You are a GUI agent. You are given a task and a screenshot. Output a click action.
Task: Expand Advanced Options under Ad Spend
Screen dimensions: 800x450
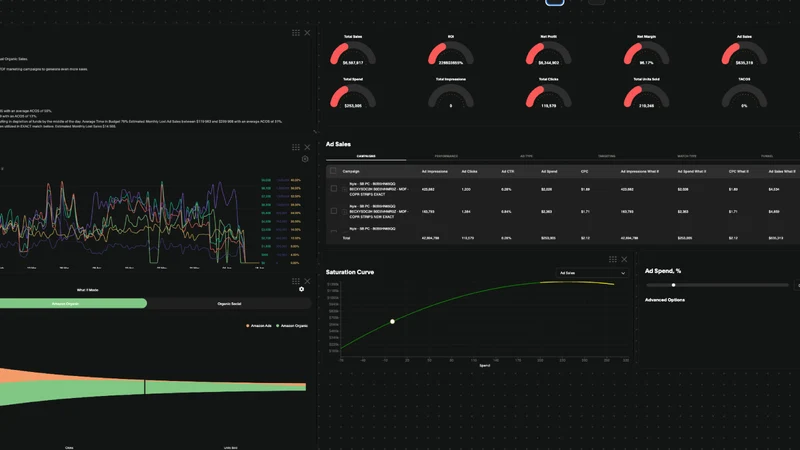click(665, 300)
